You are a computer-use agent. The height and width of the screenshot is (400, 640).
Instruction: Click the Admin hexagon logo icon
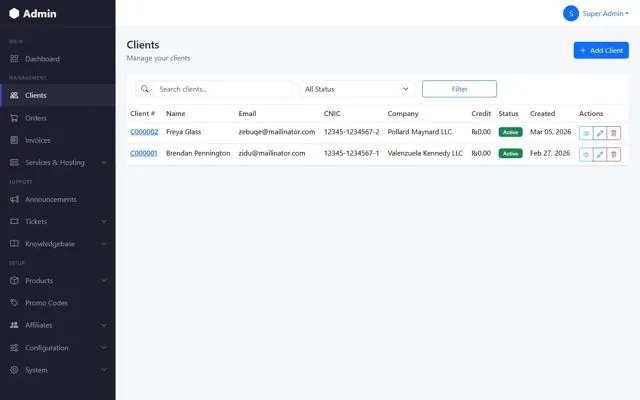[14, 13]
